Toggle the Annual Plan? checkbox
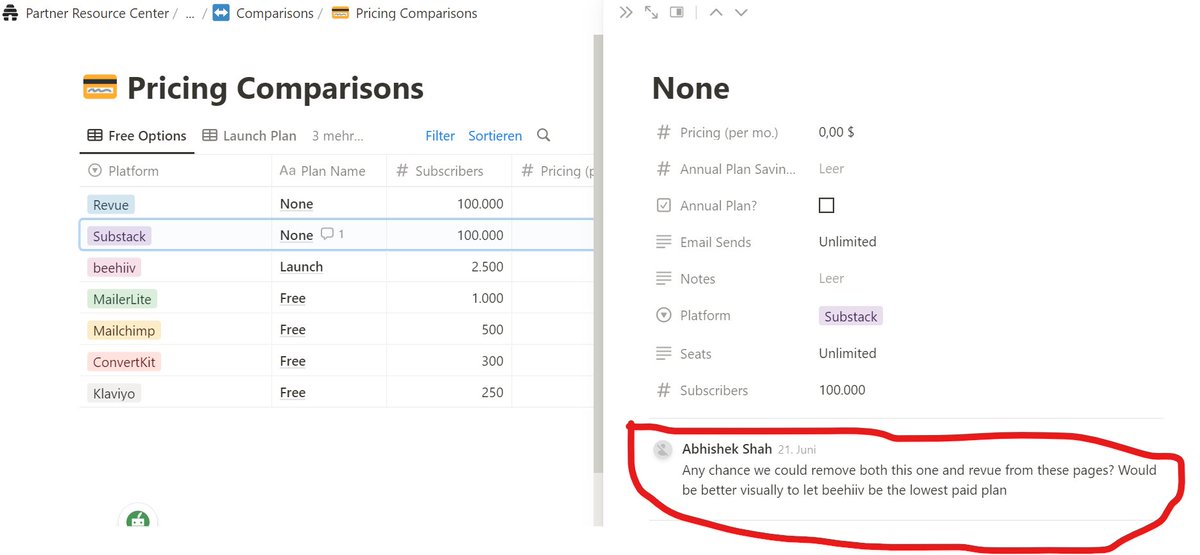This screenshot has height=555, width=1200. tap(826, 205)
